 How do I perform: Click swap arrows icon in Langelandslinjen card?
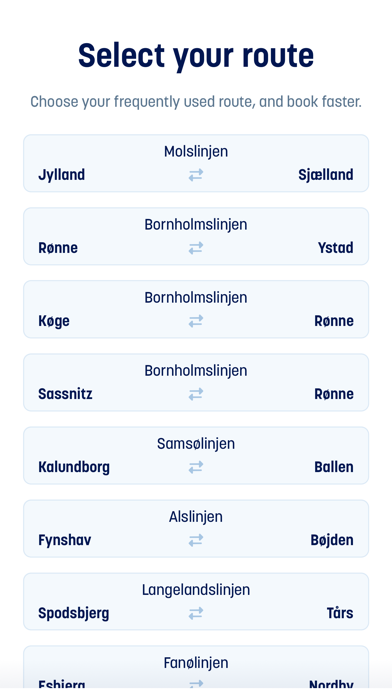196,613
